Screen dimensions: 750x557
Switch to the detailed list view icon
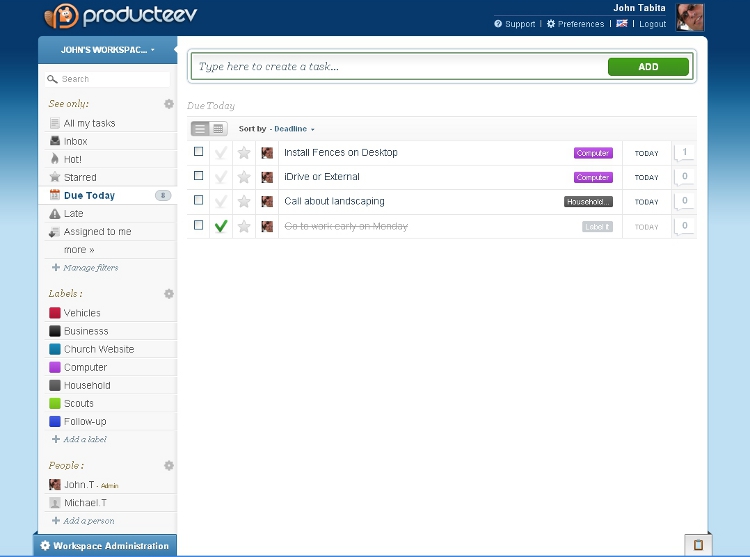click(218, 129)
